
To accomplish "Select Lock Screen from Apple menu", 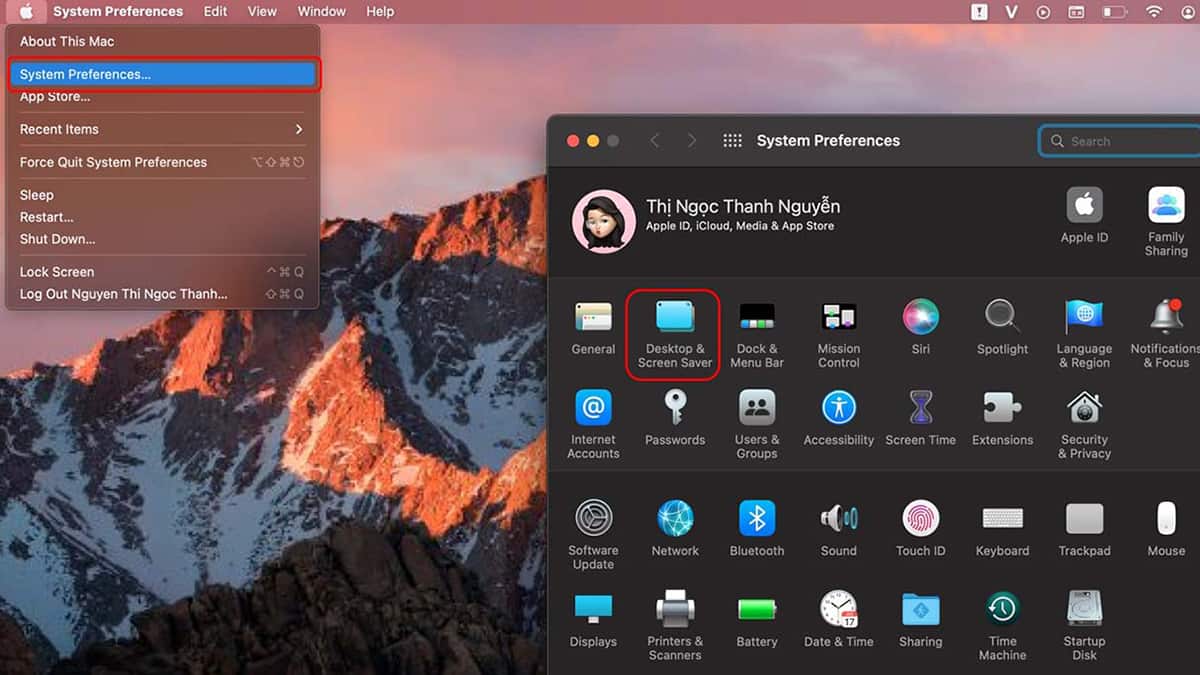I will point(57,272).
